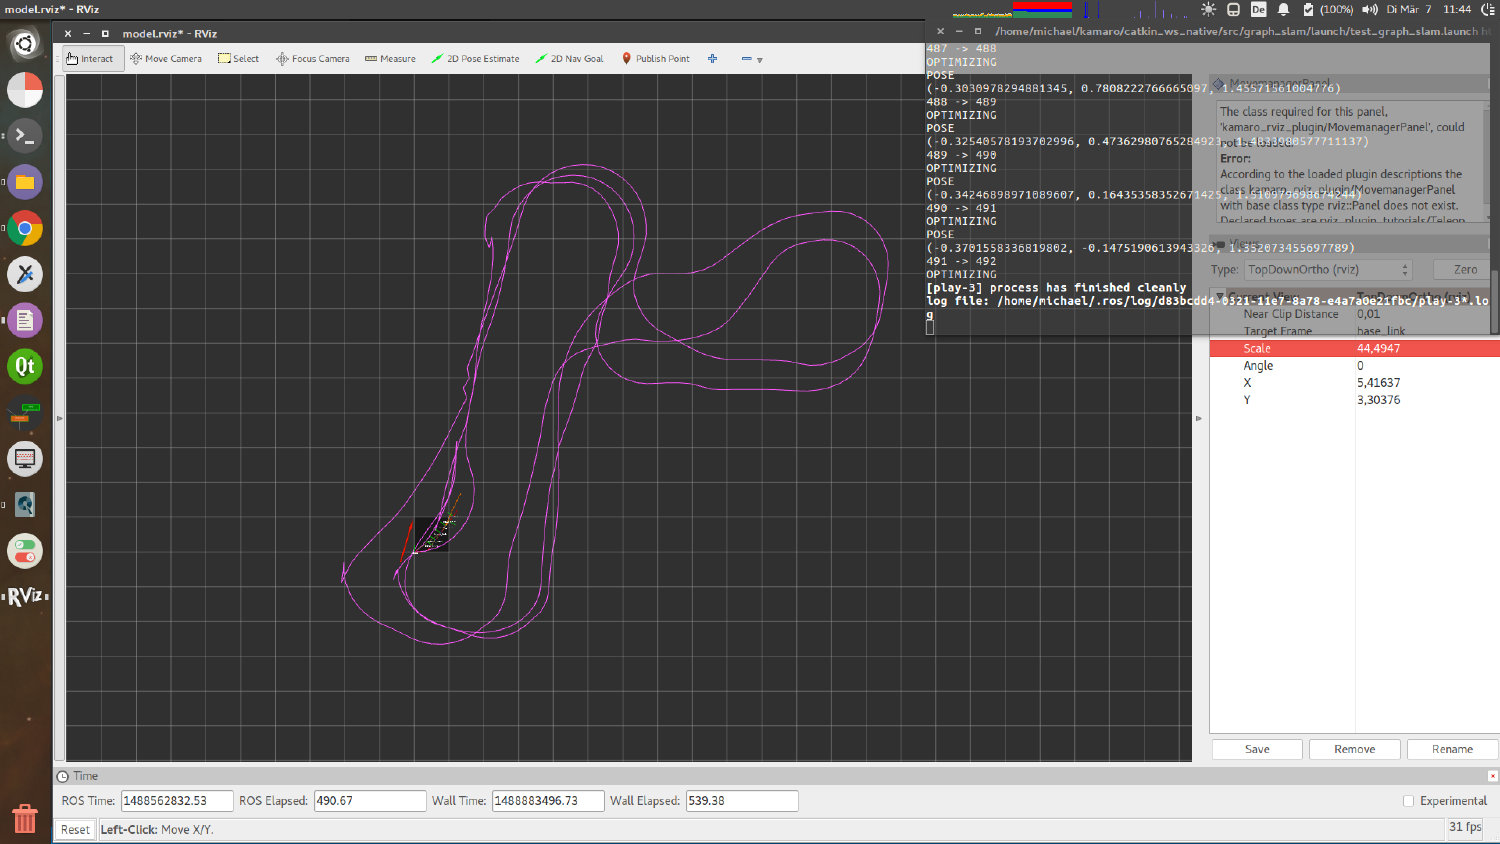Click the Reset button in the Time panel

(75, 829)
